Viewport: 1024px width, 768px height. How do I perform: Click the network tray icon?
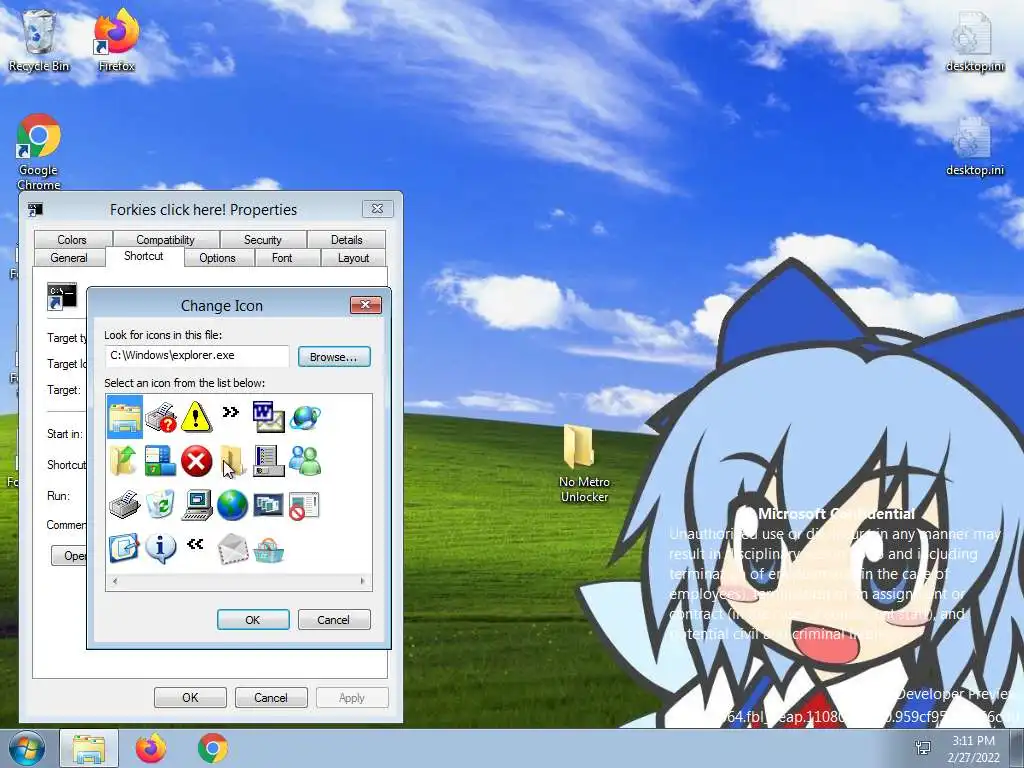pos(923,748)
